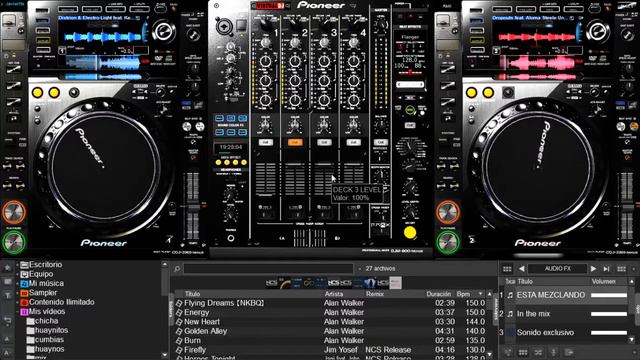Hit the right deck orange cue button
This screenshot has width=640, height=360.
[x=448, y=212]
